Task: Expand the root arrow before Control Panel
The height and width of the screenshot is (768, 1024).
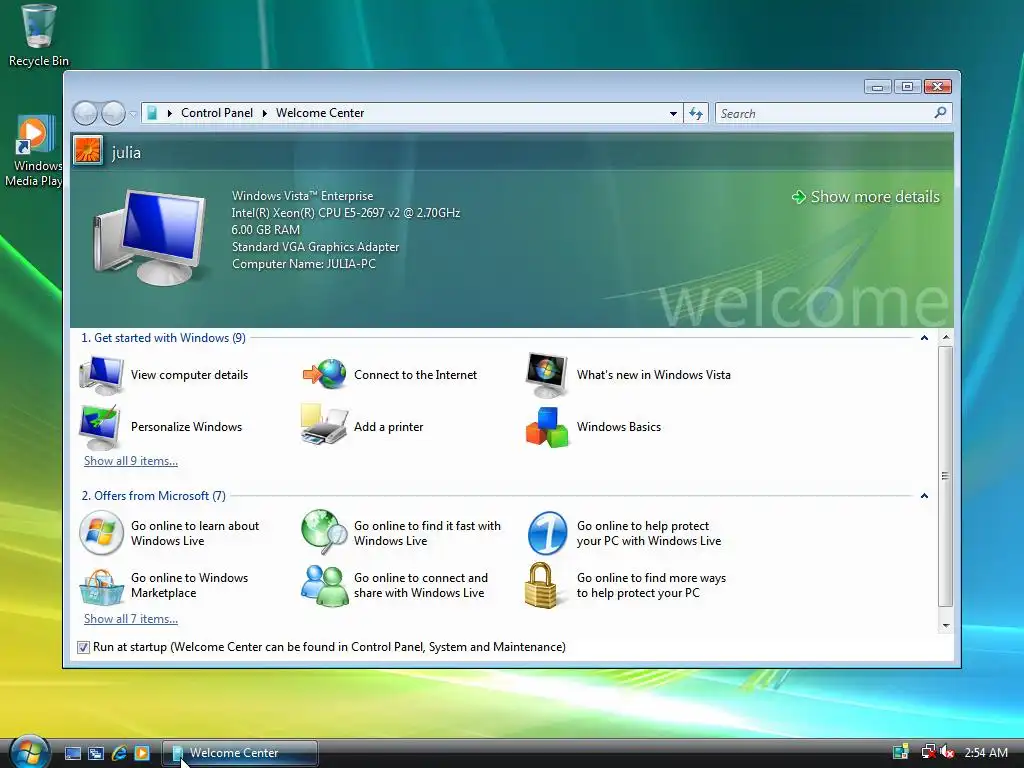Action: coord(170,113)
